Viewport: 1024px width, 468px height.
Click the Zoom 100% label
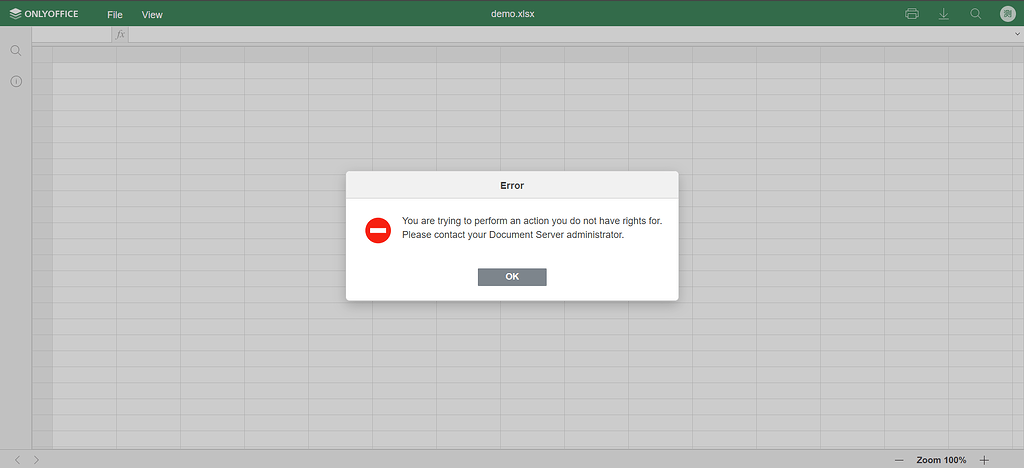pos(941,460)
